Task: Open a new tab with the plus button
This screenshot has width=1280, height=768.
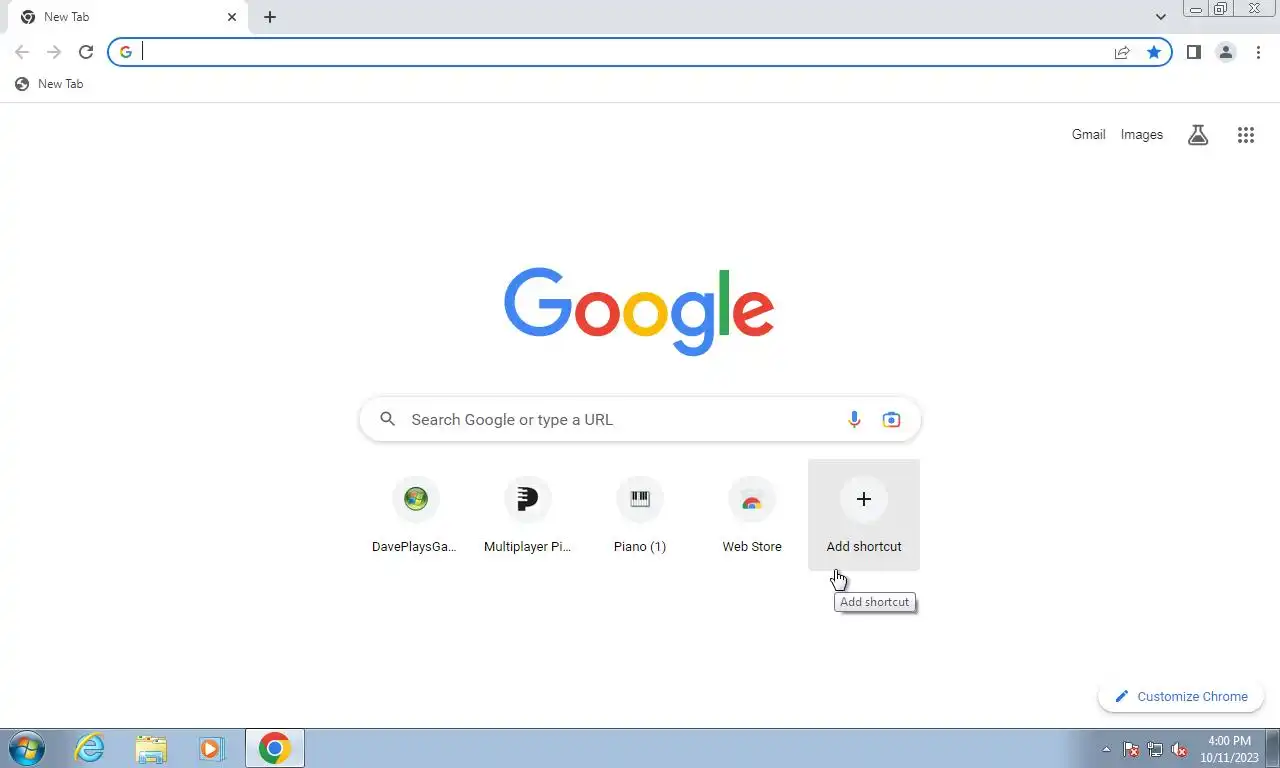Action: pyautogui.click(x=270, y=17)
